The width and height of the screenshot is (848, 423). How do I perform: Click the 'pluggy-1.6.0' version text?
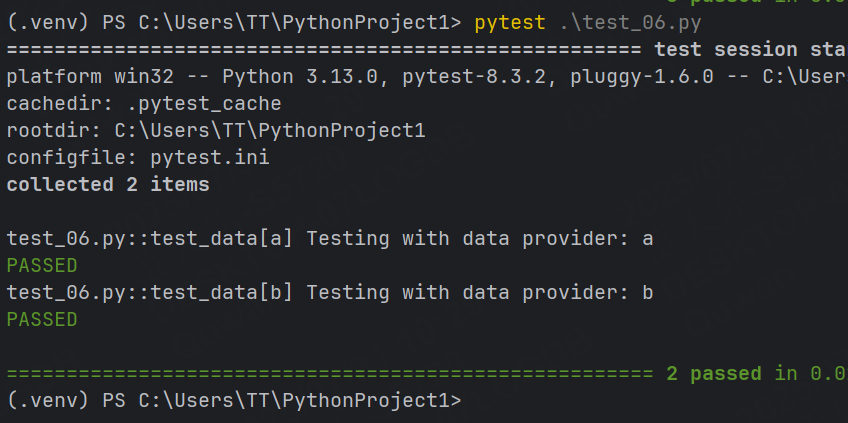click(x=642, y=77)
